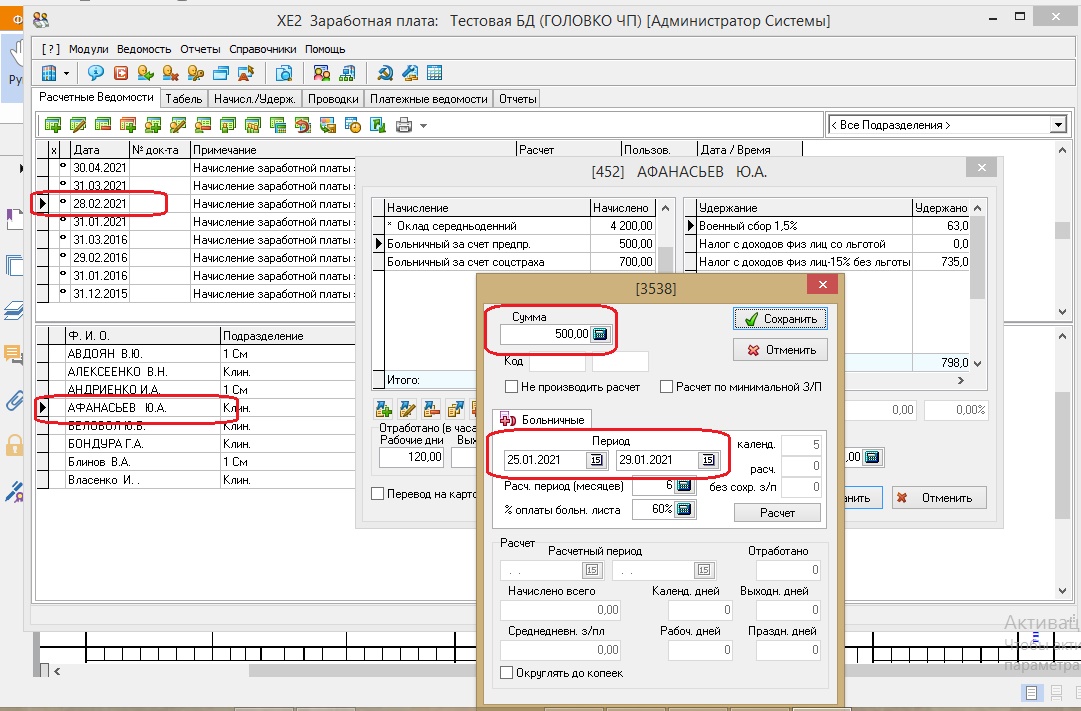Enable the Не производить расчет checkbox
This screenshot has height=711, width=1081.
[x=512, y=387]
